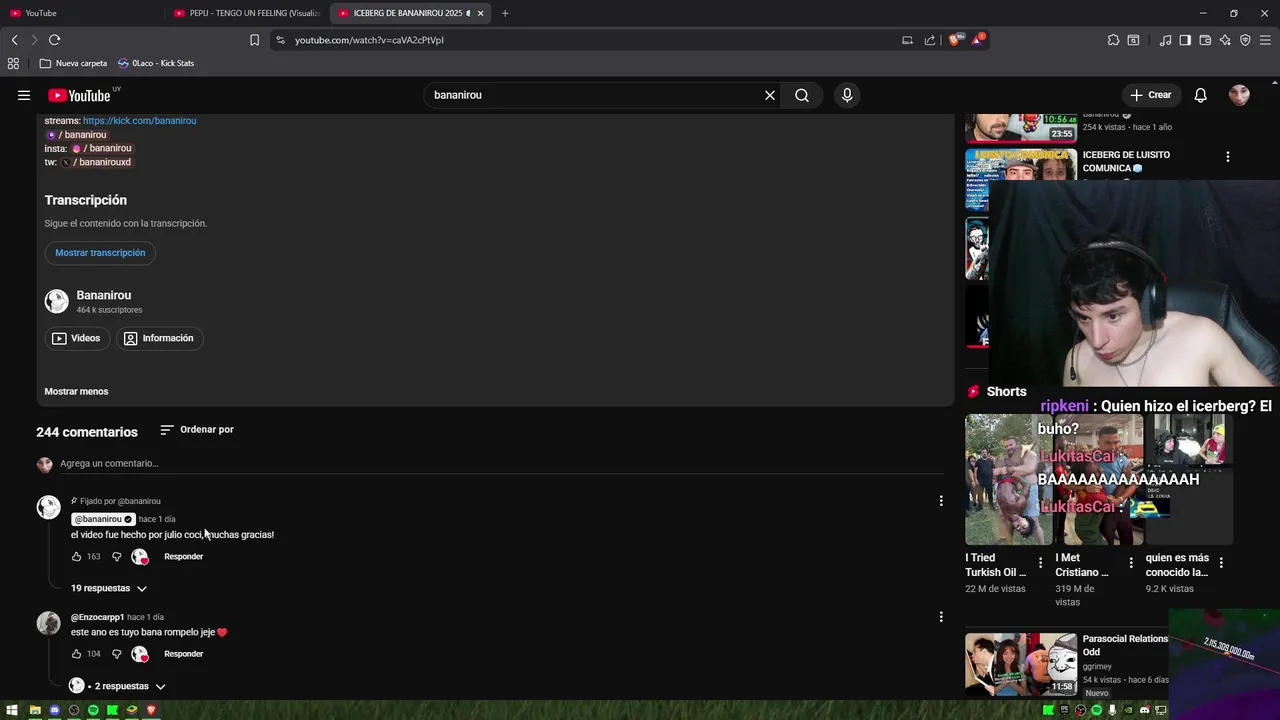Open the YouTube hamburger guide menu
1280x720 pixels.
pos(24,95)
